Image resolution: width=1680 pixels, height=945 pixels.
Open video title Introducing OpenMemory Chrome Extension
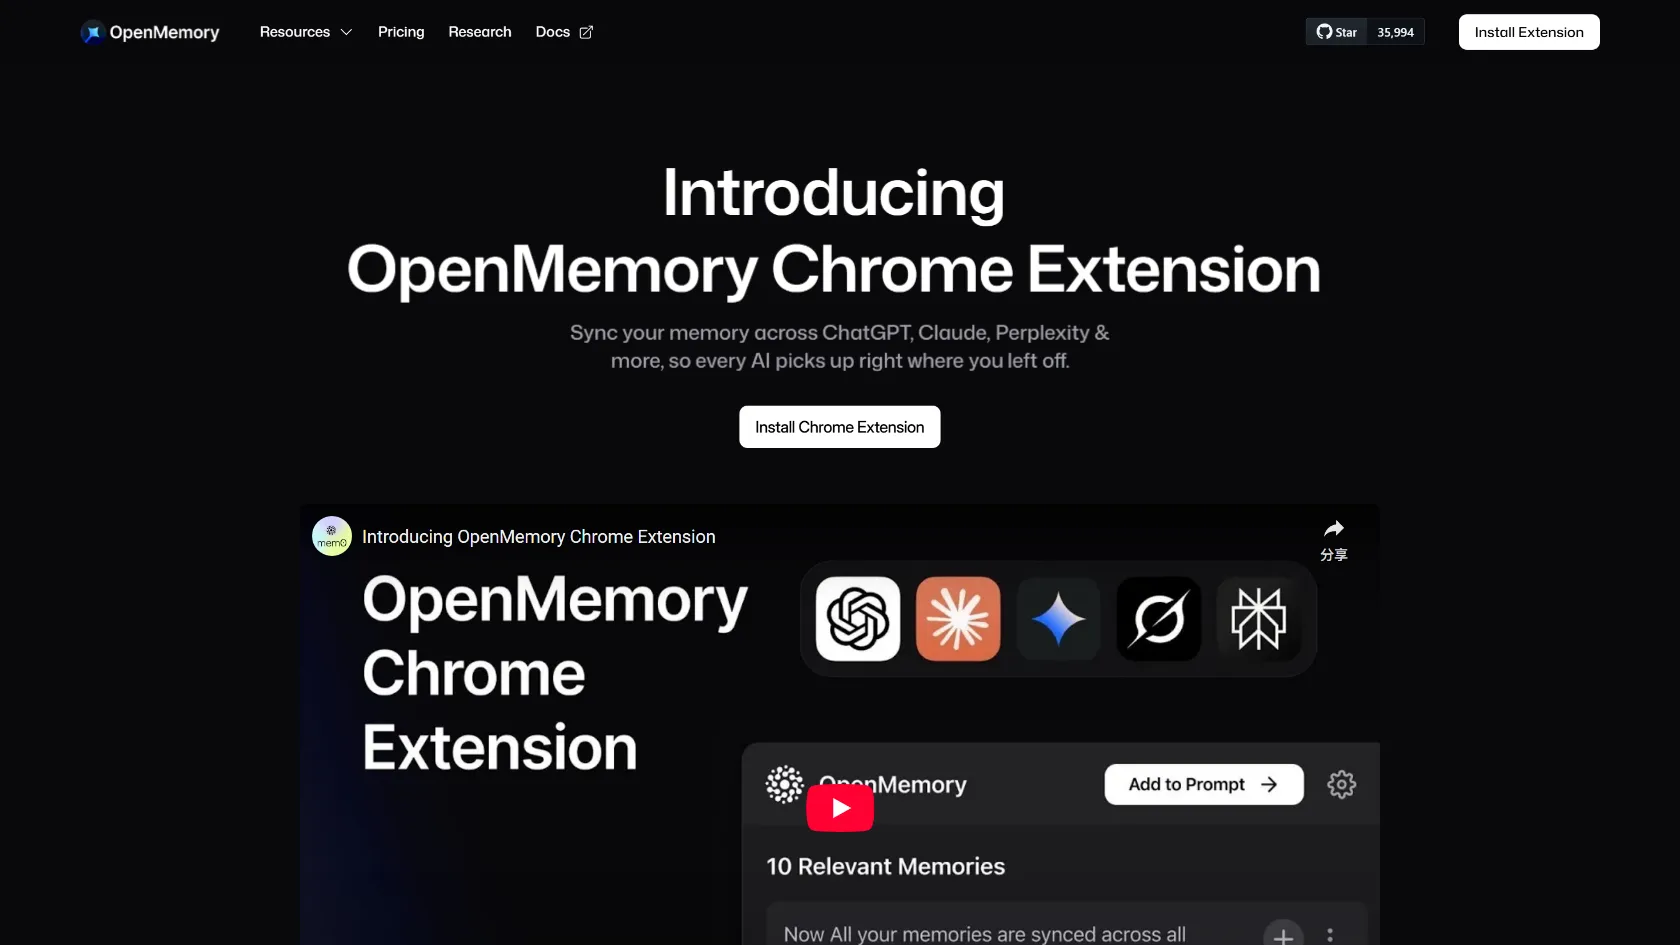(x=539, y=537)
